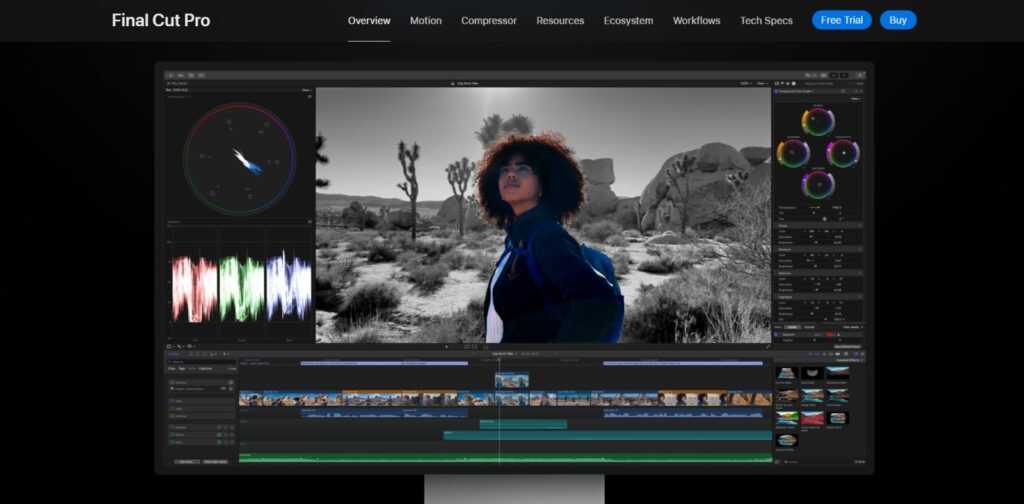Viewport: 1024px width, 504px height.
Task: Open the Motion tab in the navigation
Action: tap(425, 20)
